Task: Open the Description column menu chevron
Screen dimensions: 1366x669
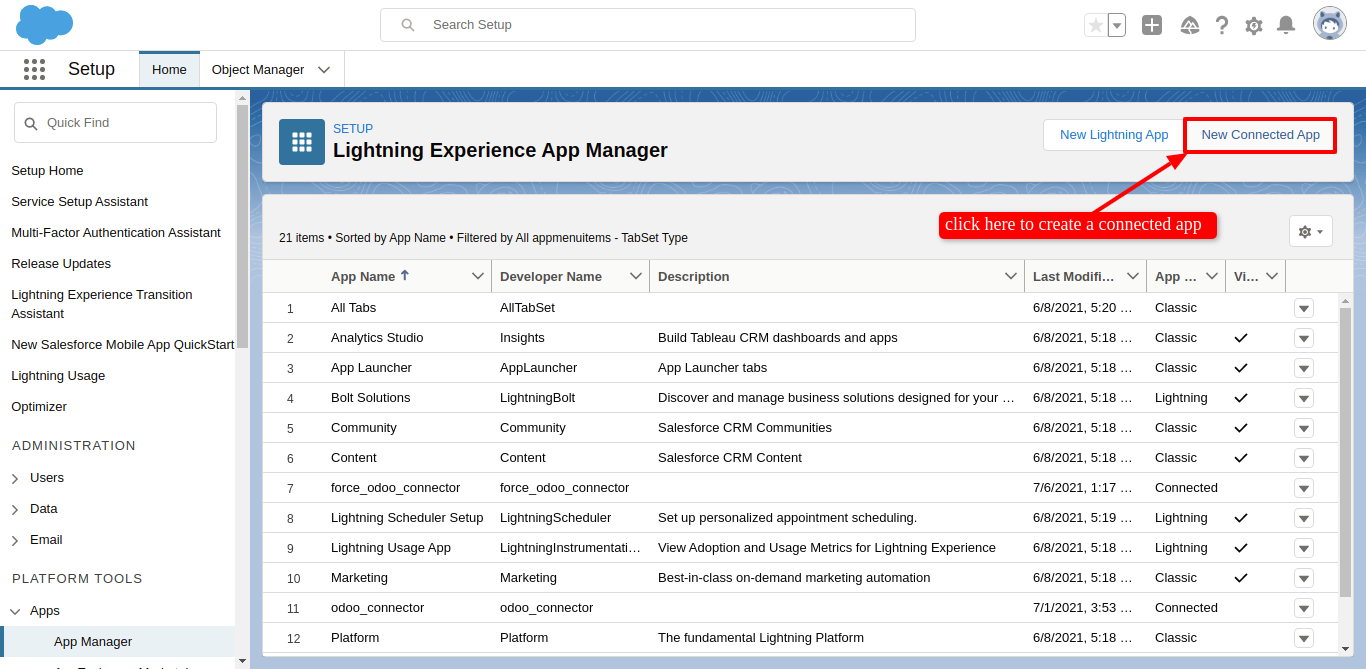Action: click(x=1011, y=276)
